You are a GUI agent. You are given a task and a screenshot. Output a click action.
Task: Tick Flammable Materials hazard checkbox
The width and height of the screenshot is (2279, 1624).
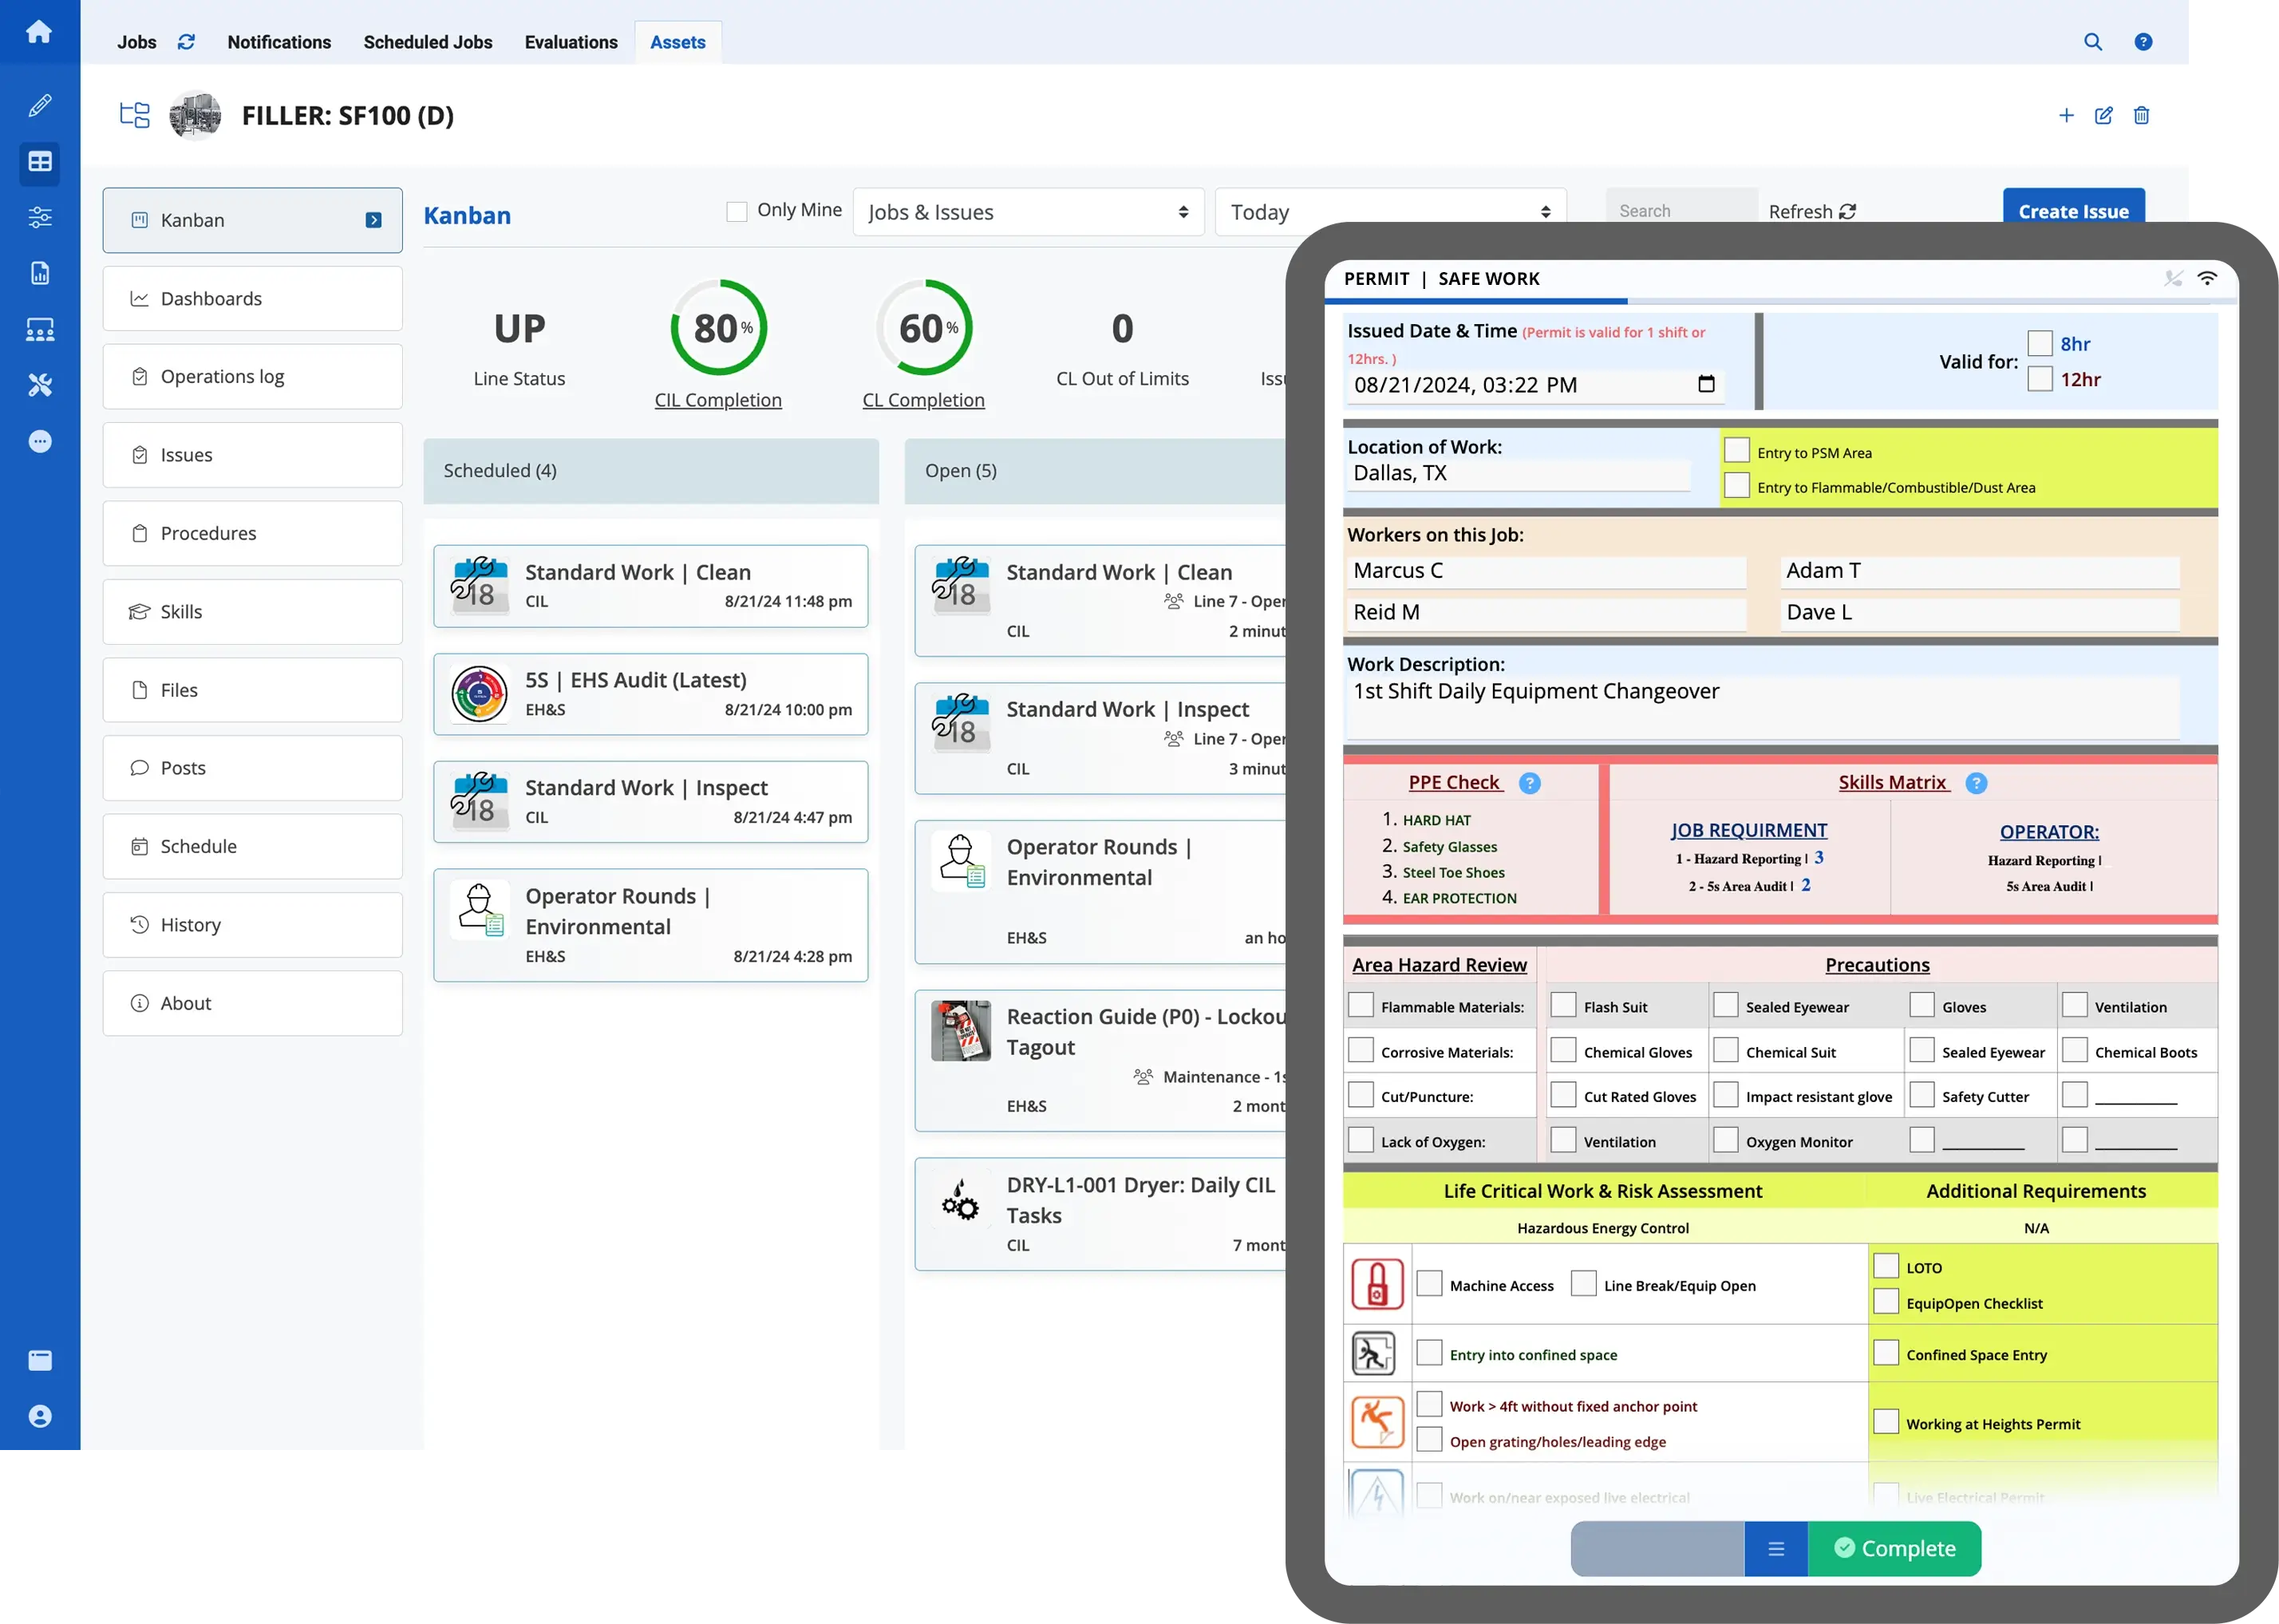tap(1361, 1005)
